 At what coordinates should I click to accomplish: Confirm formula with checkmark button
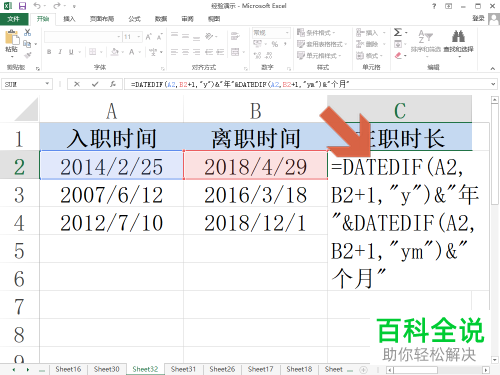click(95, 84)
